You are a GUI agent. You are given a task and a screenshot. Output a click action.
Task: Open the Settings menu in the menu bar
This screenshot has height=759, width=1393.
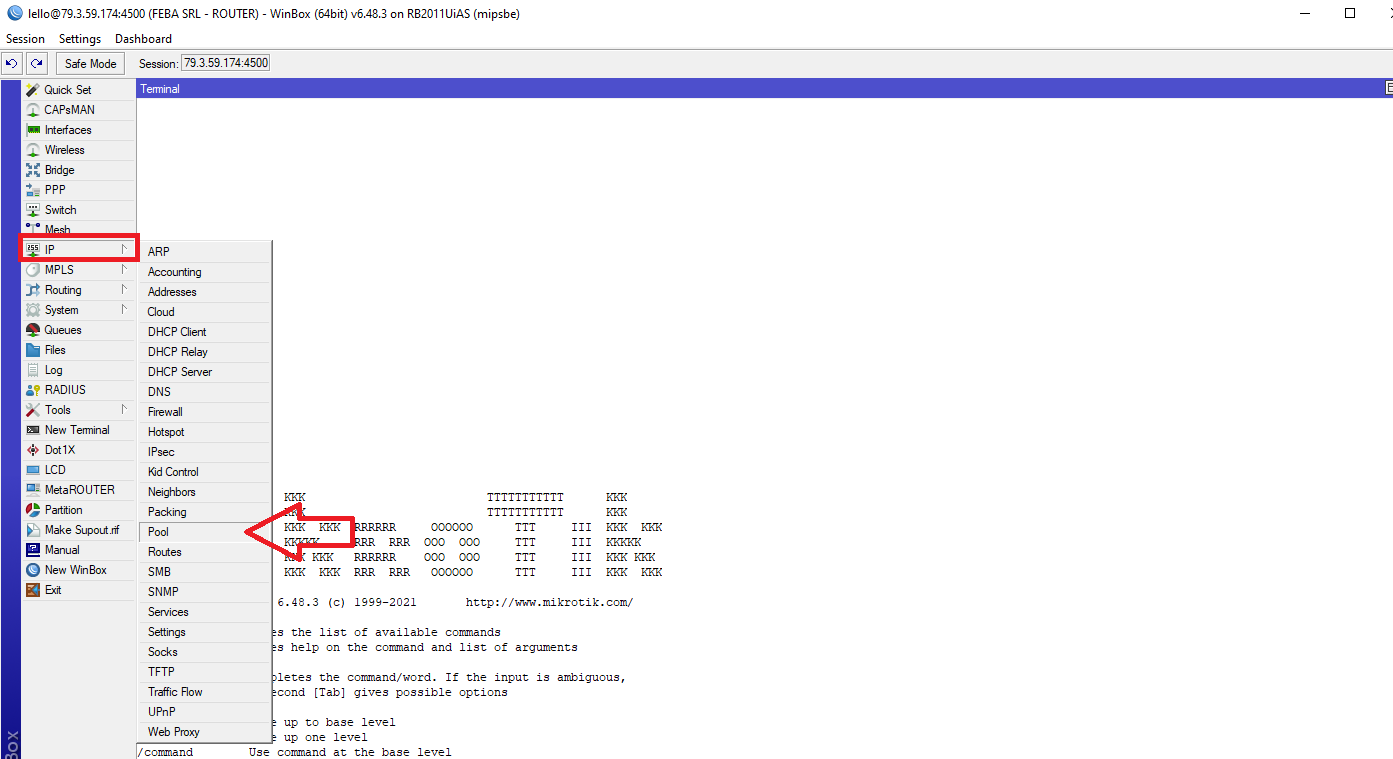80,39
